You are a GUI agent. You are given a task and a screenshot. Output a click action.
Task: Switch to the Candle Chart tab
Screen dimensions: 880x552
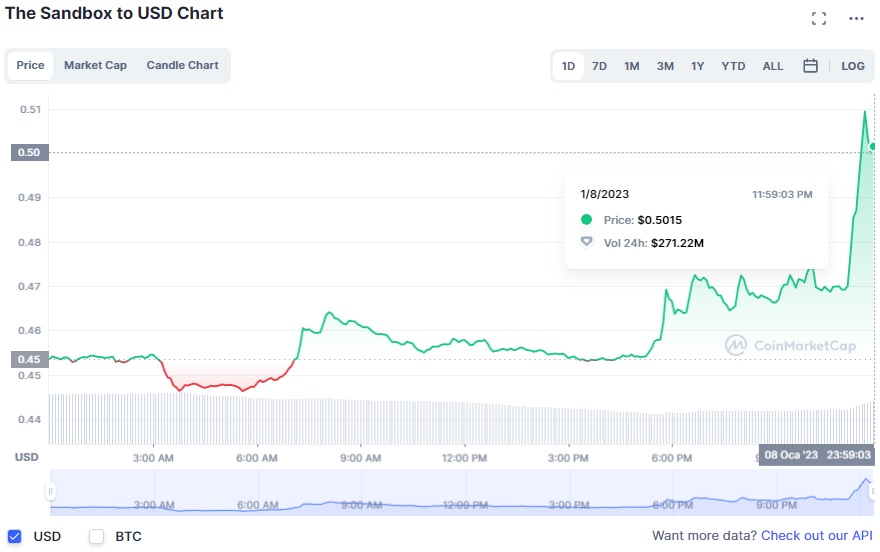pyautogui.click(x=182, y=66)
